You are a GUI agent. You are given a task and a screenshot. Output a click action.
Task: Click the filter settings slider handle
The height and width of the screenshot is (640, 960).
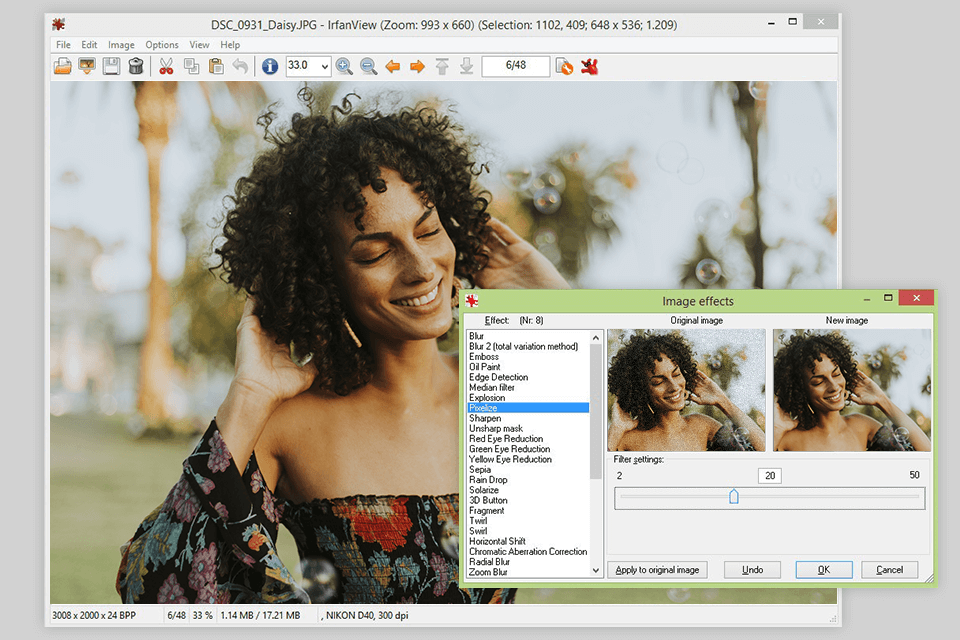click(734, 497)
